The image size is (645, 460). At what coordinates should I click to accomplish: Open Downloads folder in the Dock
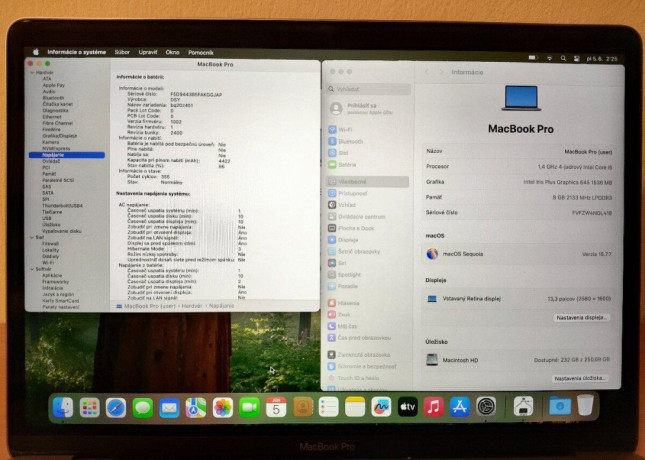click(559, 407)
